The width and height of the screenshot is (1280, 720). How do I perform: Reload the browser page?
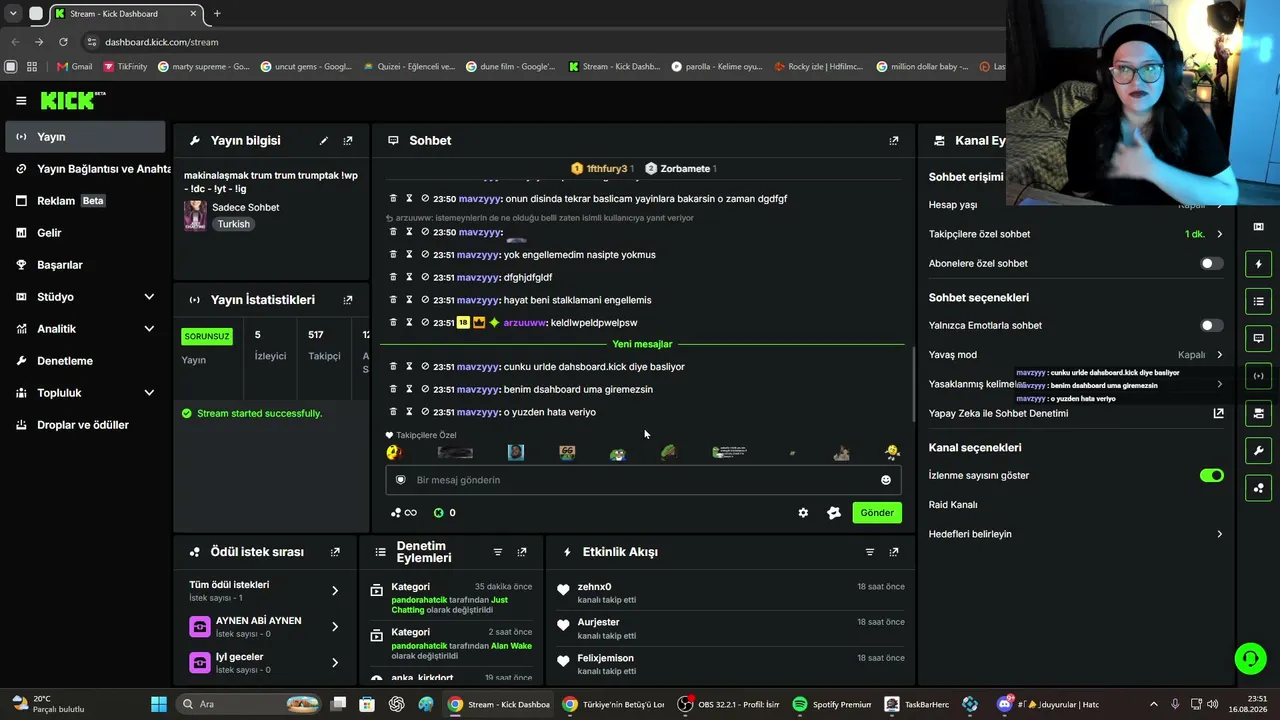(x=63, y=42)
